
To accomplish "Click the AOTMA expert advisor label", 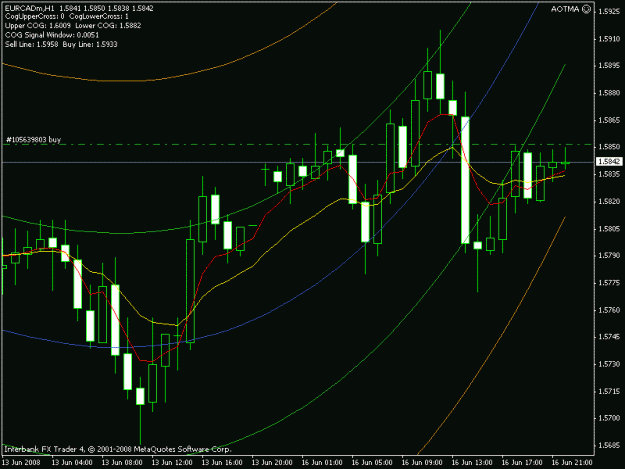I will tap(565, 9).
